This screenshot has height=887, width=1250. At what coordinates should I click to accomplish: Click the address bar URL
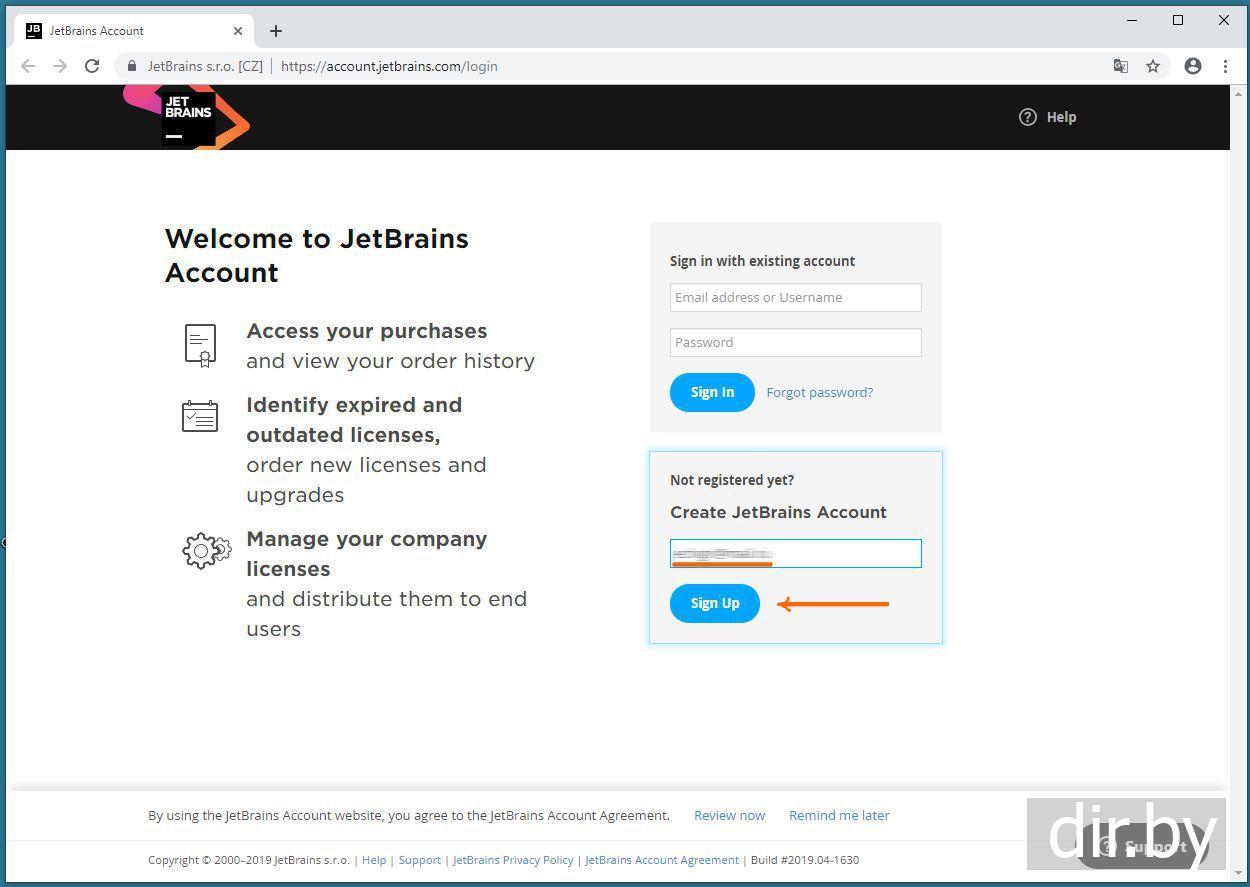tap(389, 66)
